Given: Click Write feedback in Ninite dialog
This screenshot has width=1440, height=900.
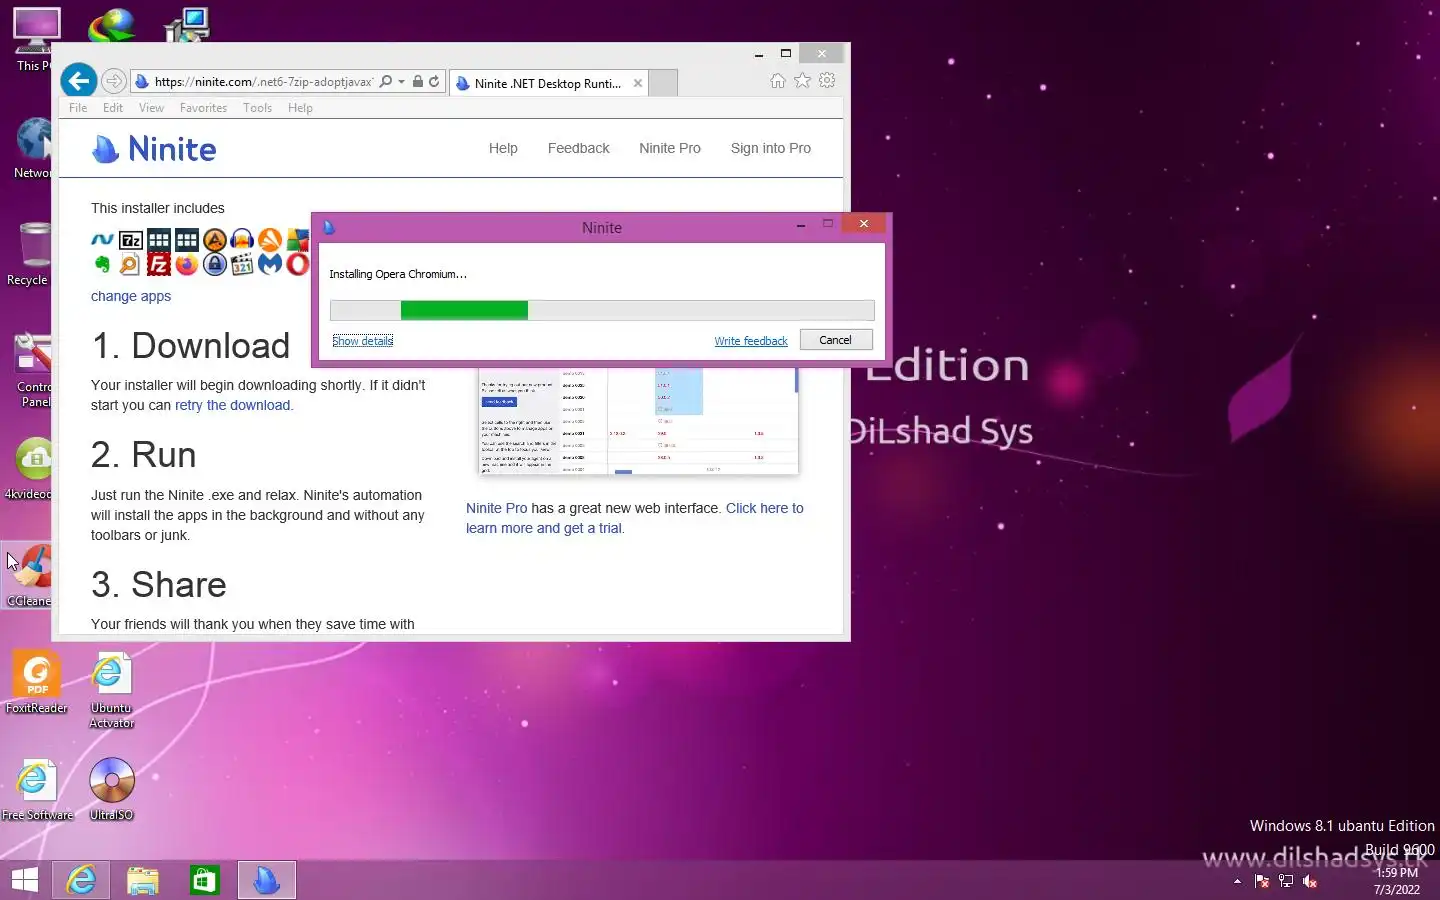Looking at the screenshot, I should pyautogui.click(x=751, y=341).
